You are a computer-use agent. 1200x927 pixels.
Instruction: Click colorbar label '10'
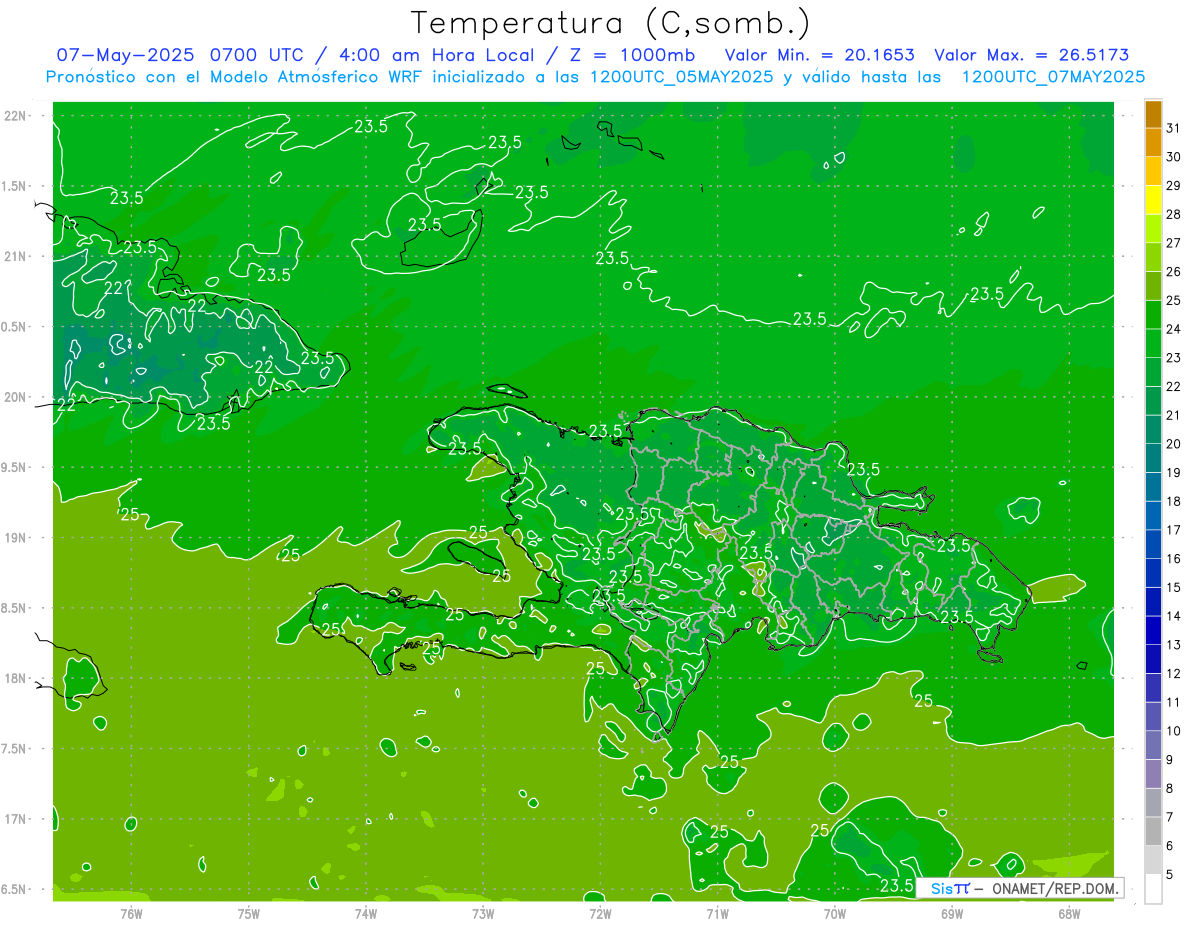(1173, 731)
